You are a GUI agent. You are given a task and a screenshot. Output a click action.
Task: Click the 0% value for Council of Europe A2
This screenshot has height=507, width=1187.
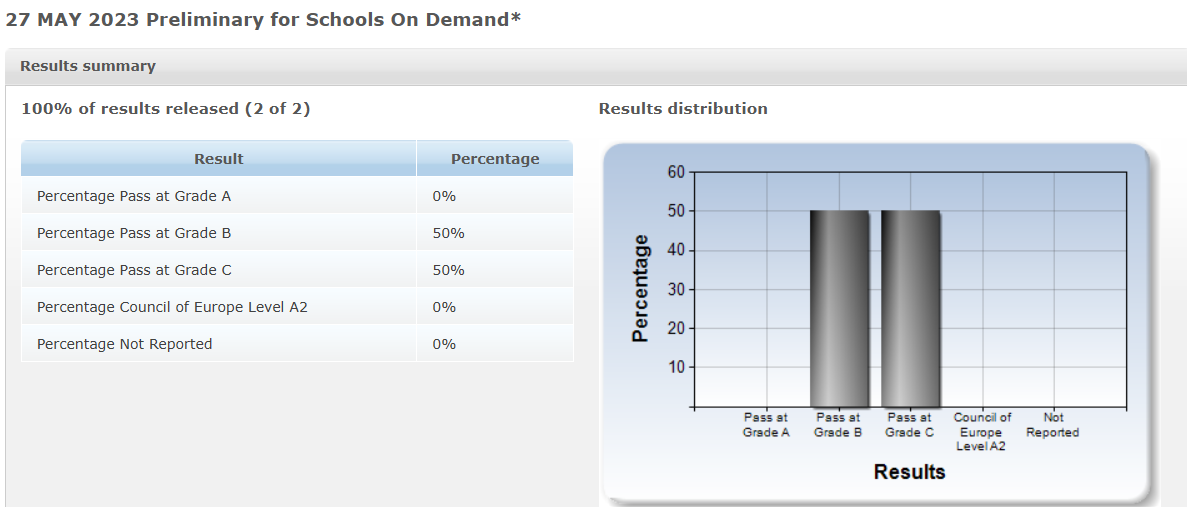[x=444, y=307]
